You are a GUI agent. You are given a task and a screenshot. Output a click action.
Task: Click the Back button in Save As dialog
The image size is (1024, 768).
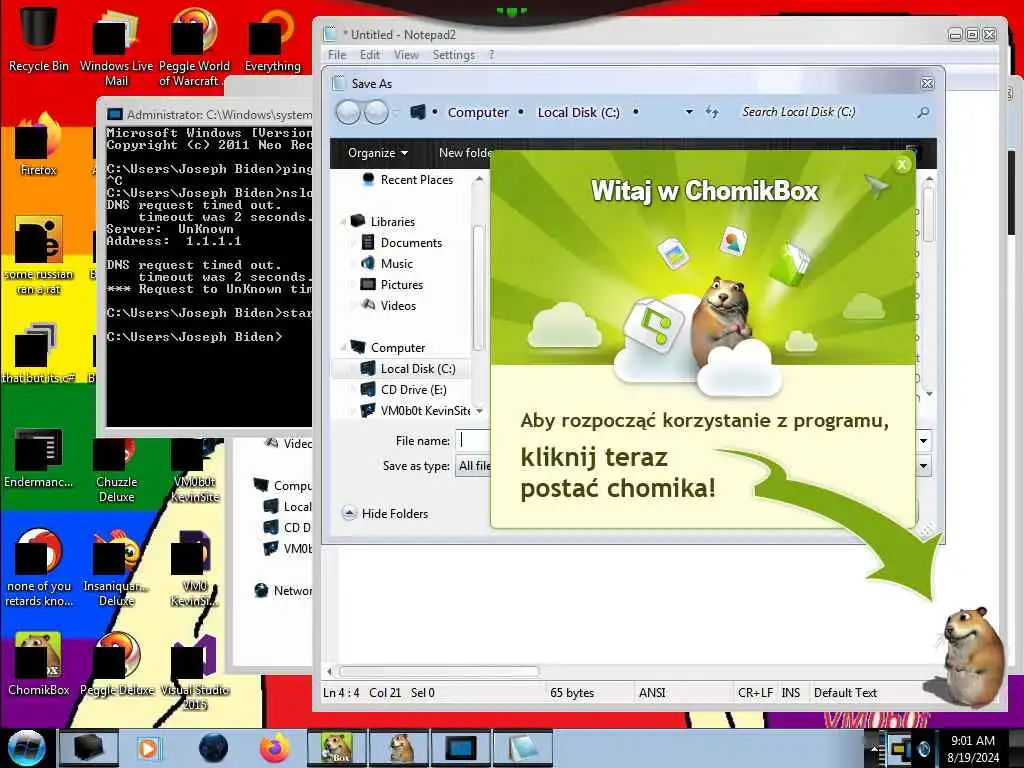point(348,112)
